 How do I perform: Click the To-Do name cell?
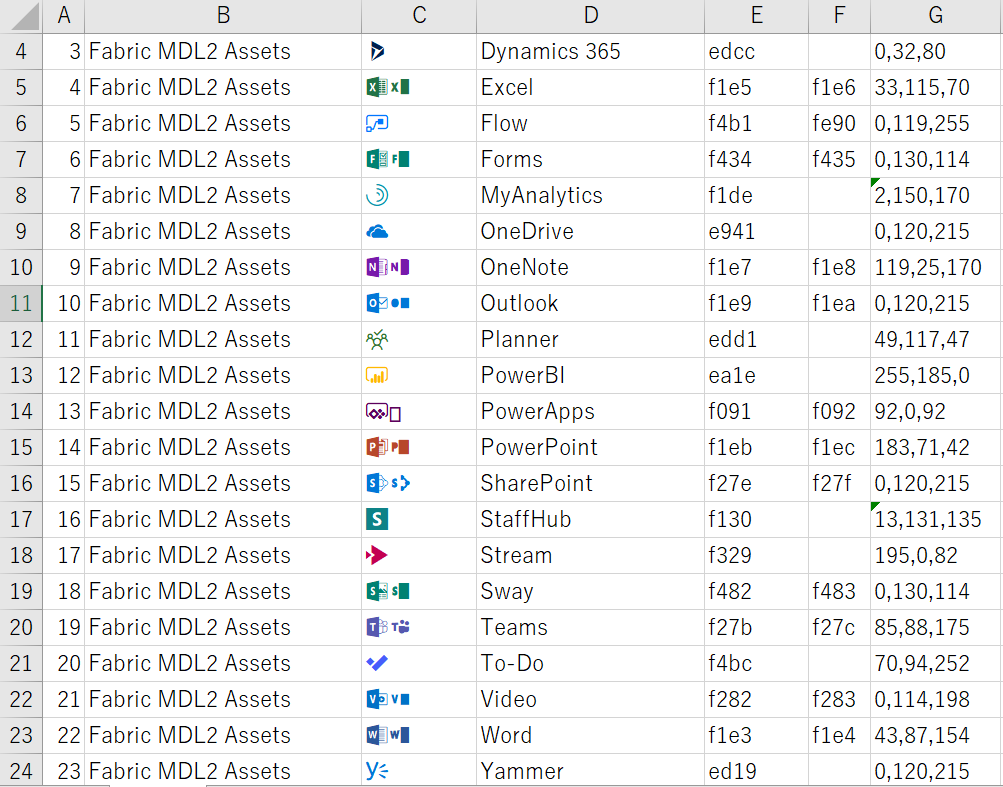coord(590,663)
